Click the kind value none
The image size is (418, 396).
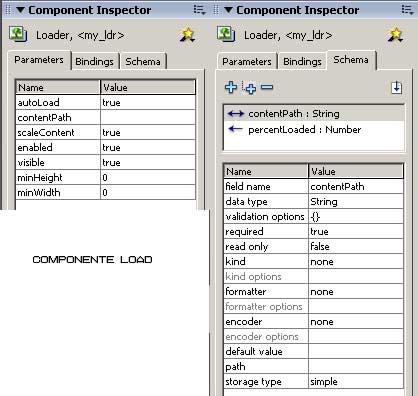pos(356,261)
